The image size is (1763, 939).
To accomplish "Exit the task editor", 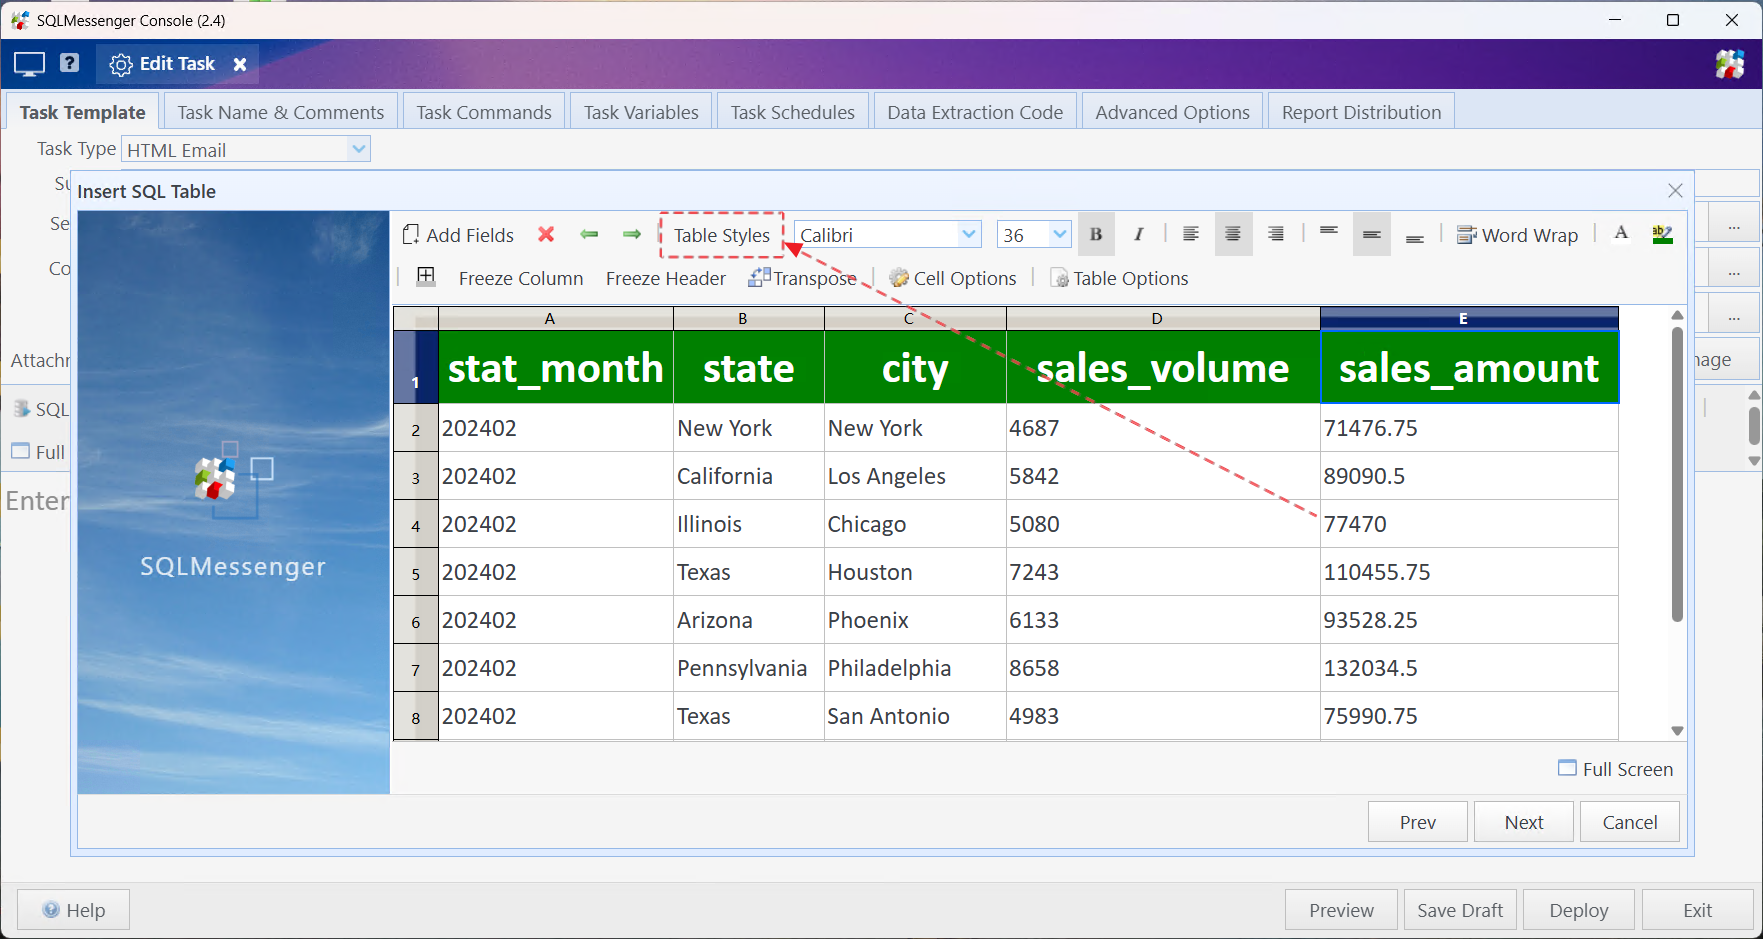I will point(1698,910).
